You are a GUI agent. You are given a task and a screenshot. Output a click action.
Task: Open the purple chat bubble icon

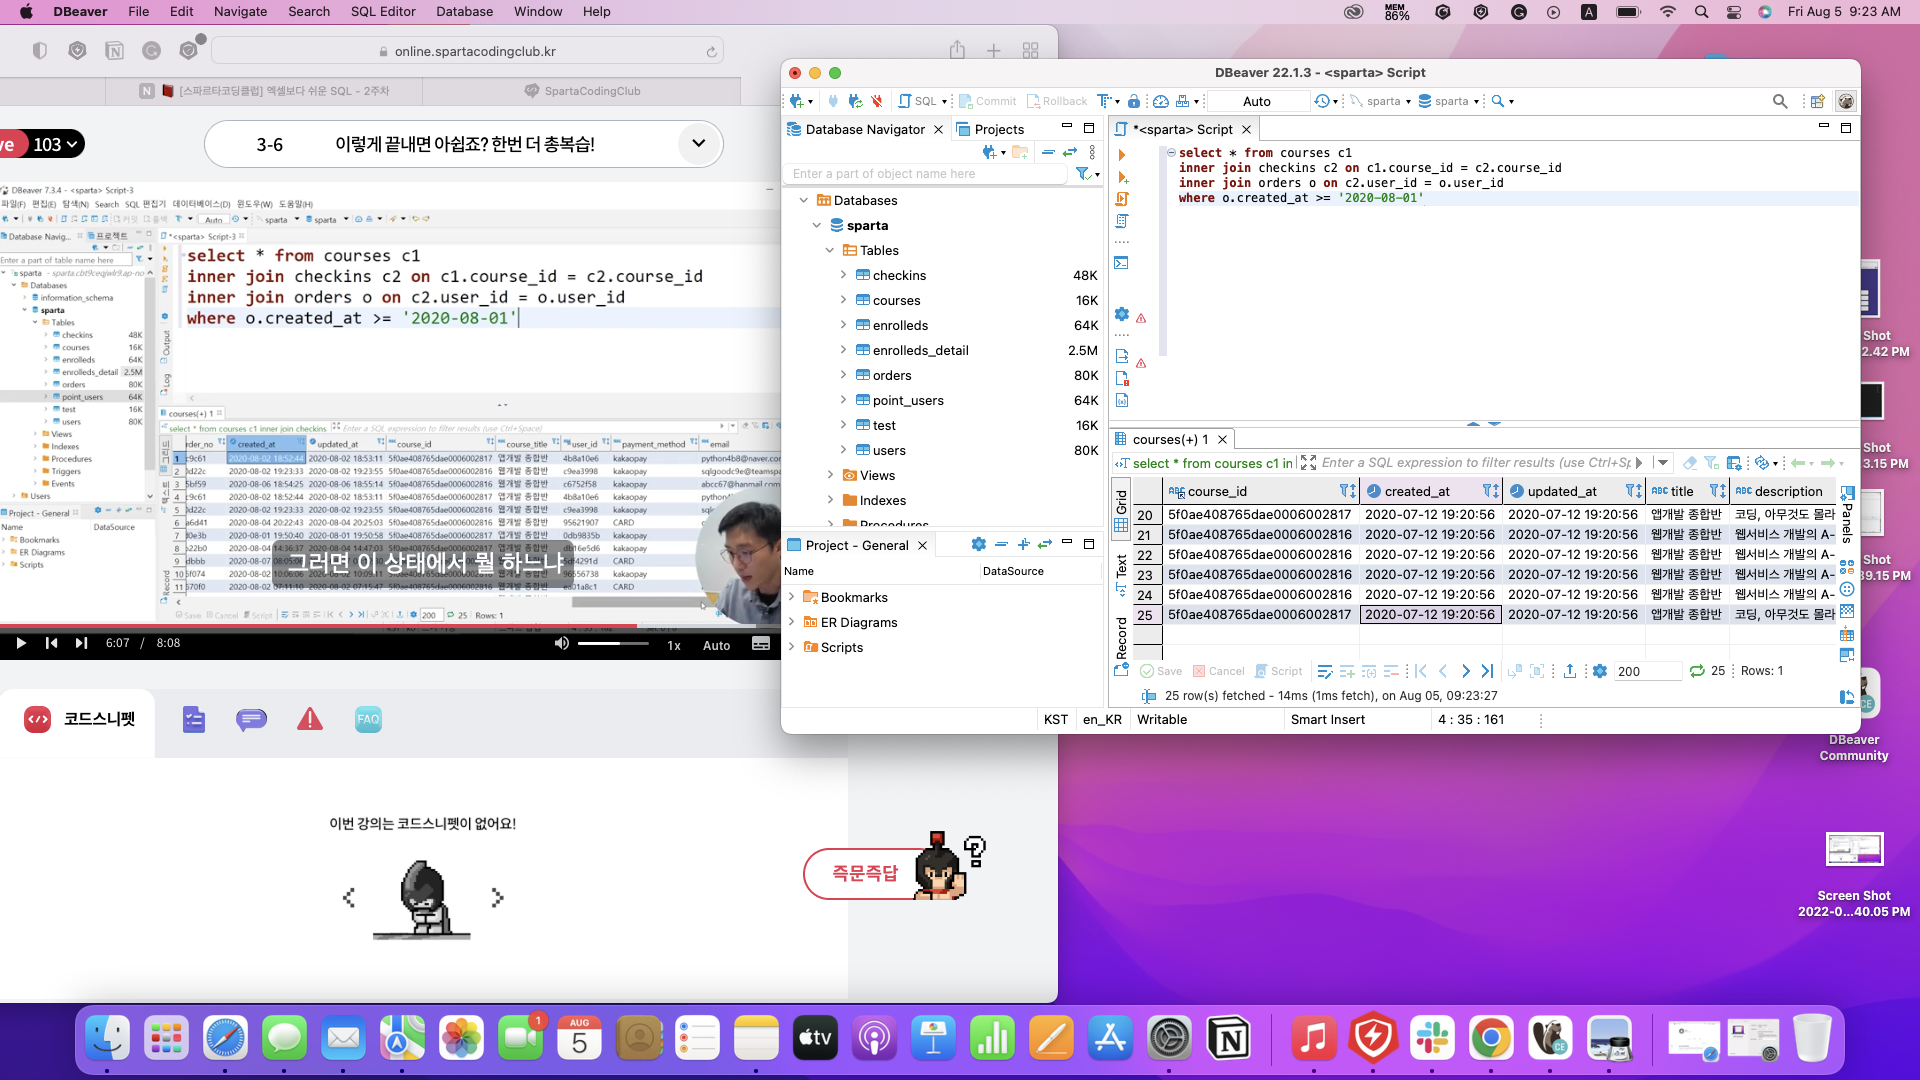[251, 719]
